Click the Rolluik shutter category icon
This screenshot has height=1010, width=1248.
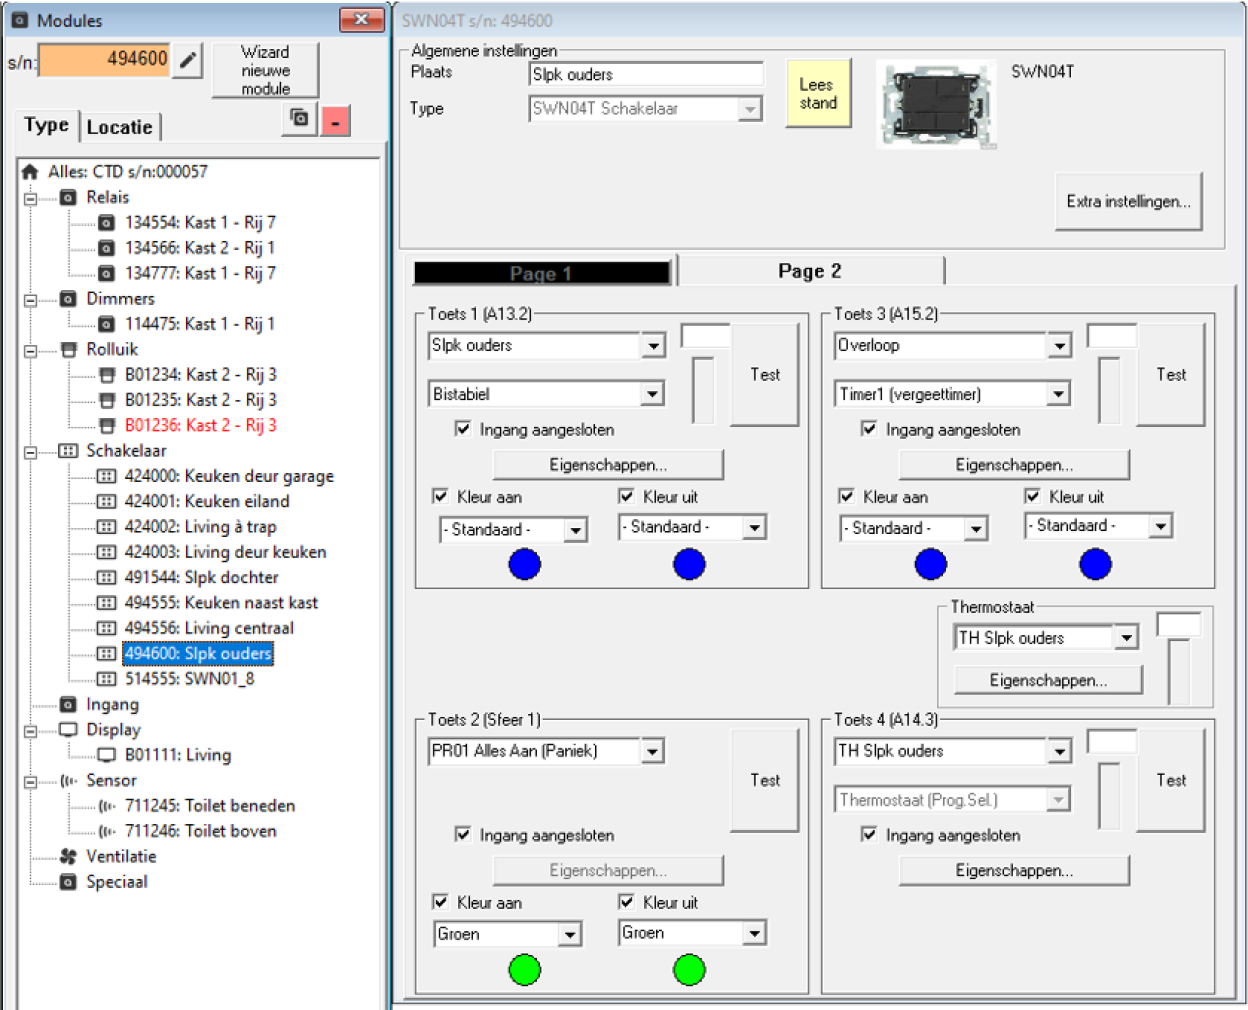(x=68, y=349)
